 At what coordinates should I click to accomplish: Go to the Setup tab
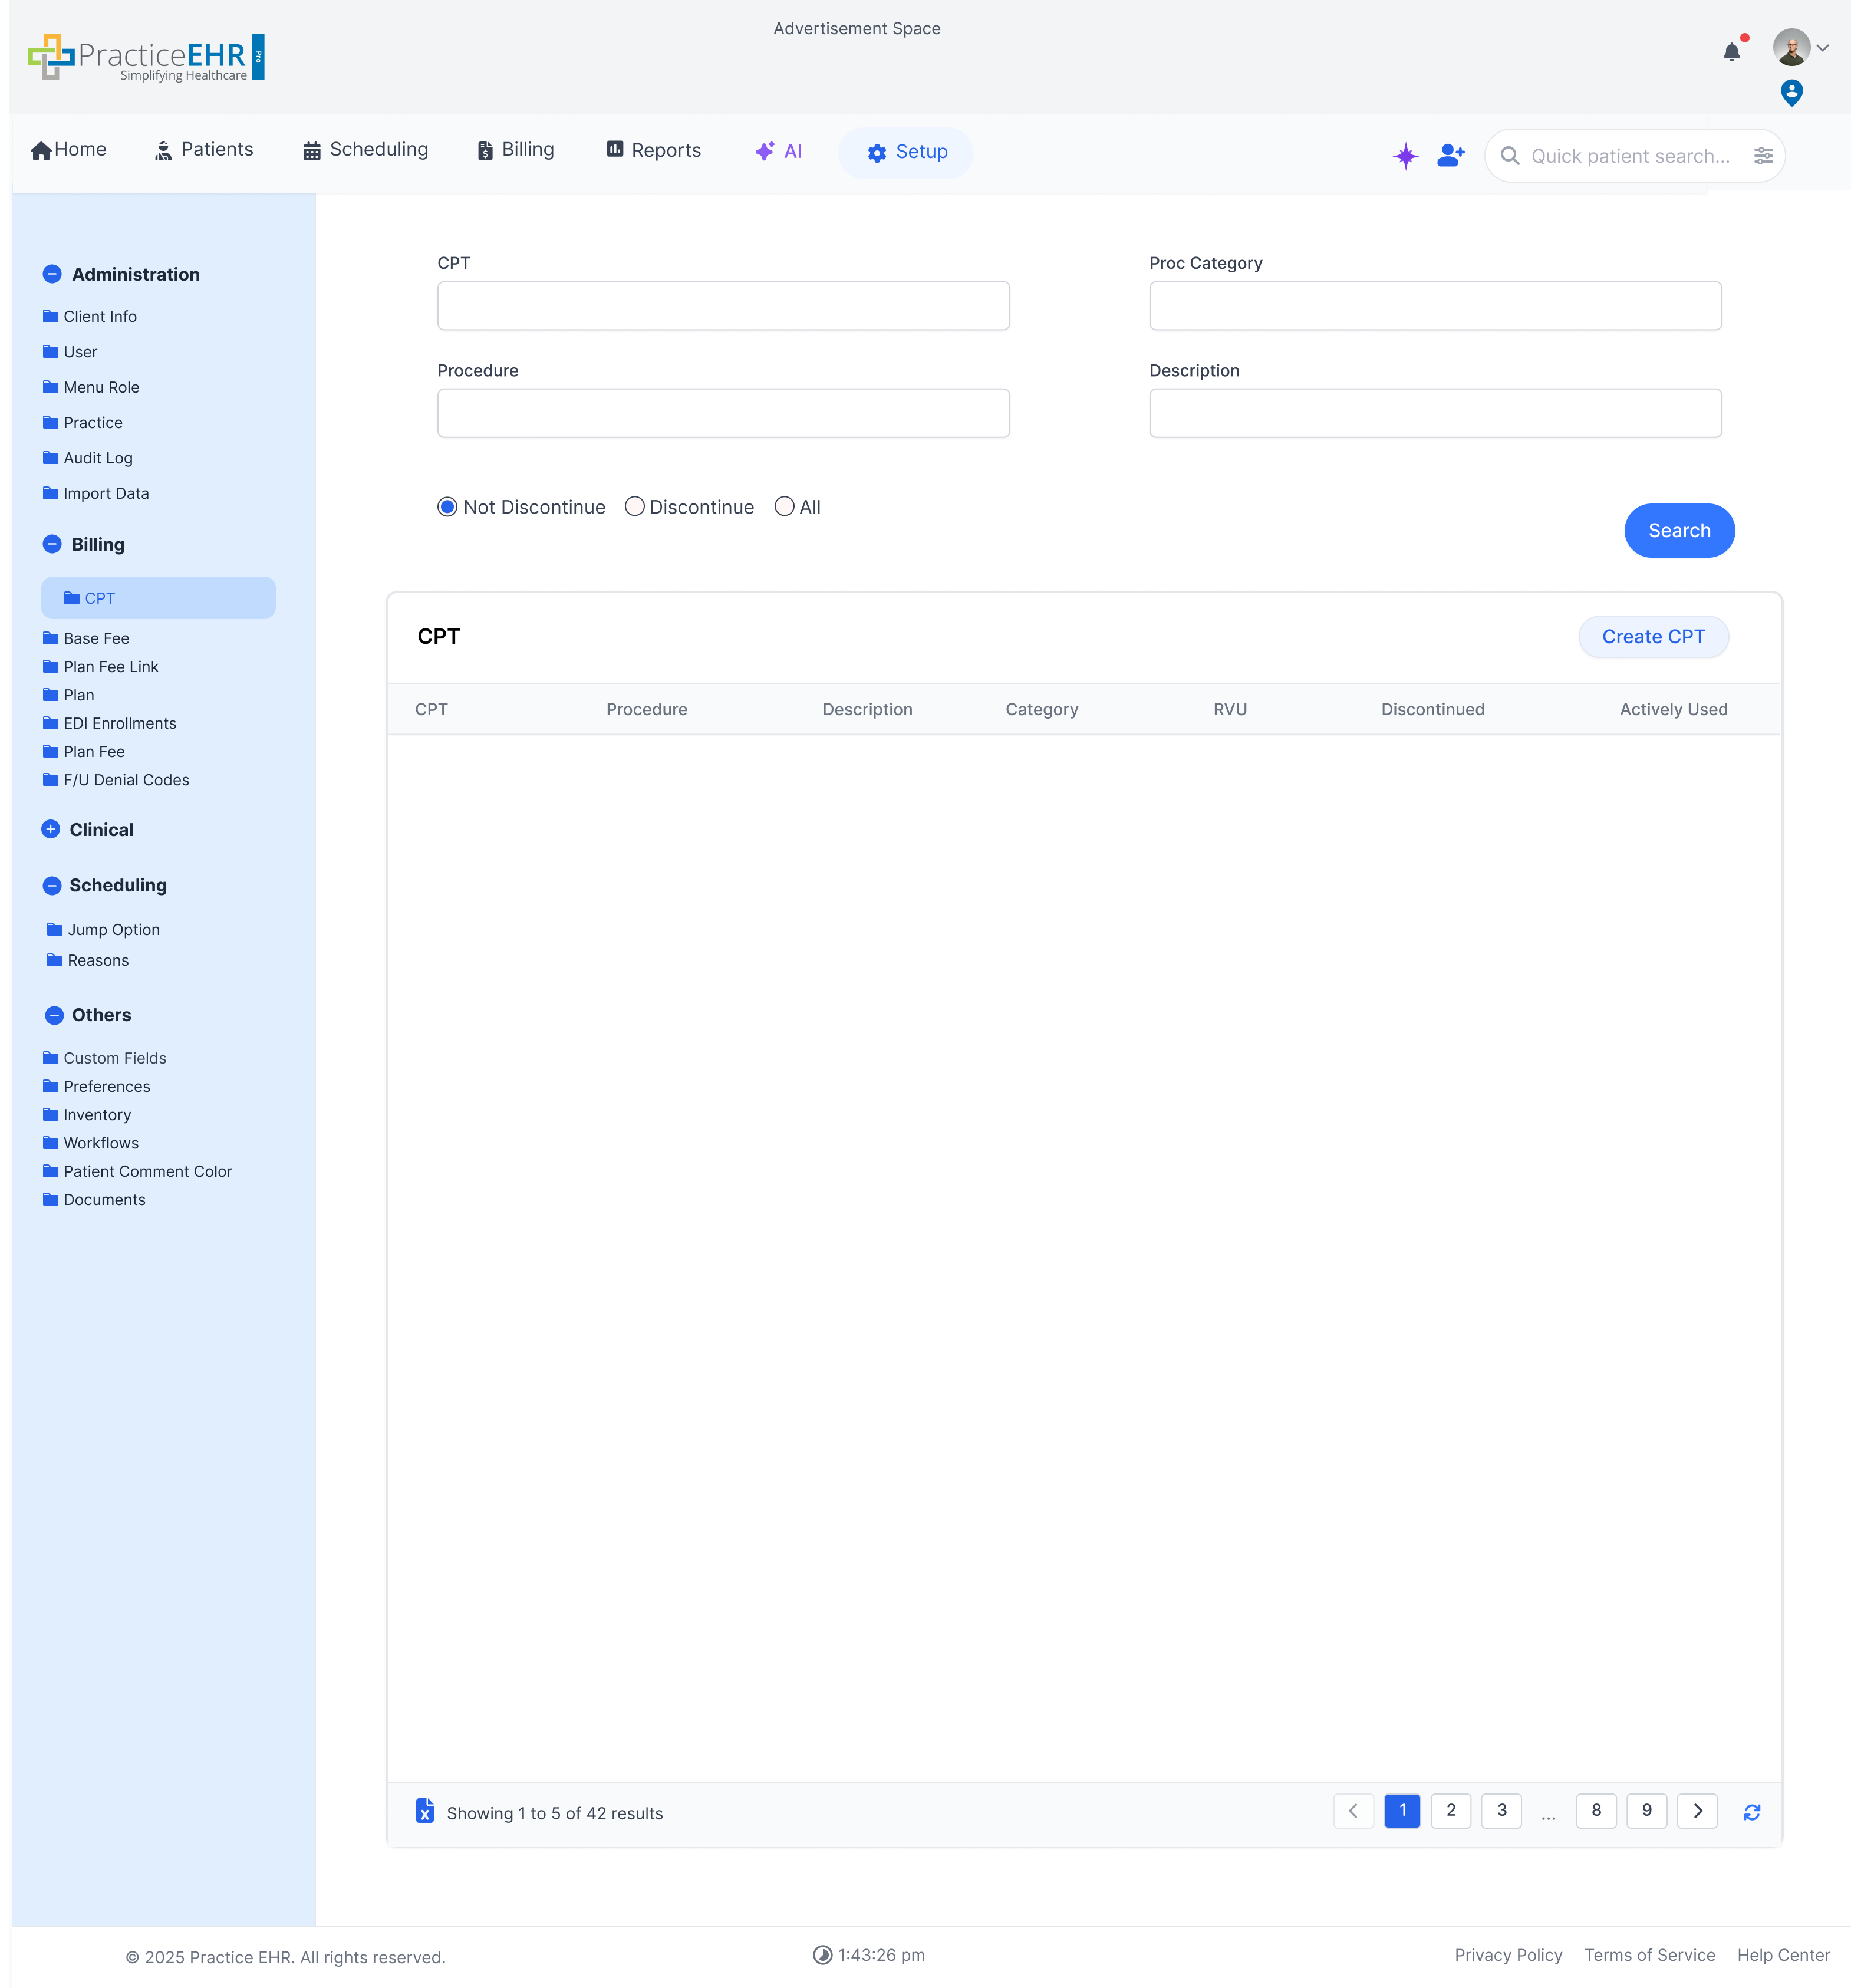point(905,152)
